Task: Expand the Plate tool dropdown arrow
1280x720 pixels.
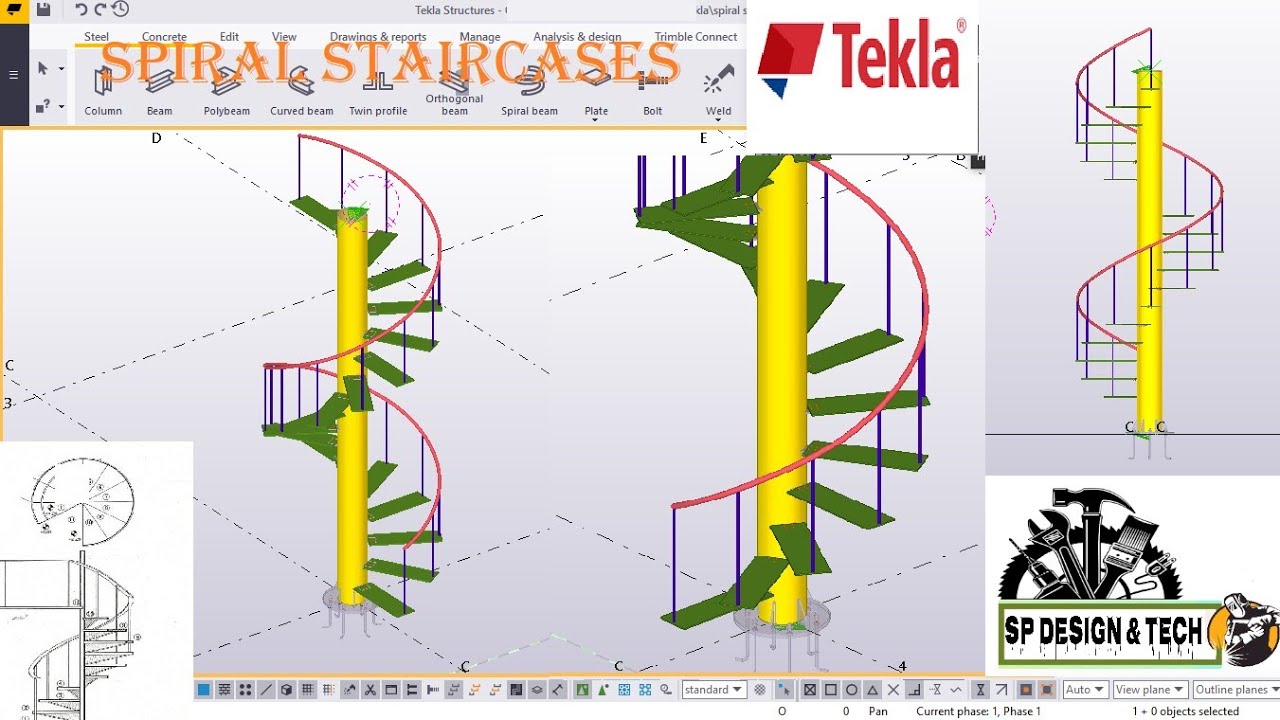Action: coord(596,120)
